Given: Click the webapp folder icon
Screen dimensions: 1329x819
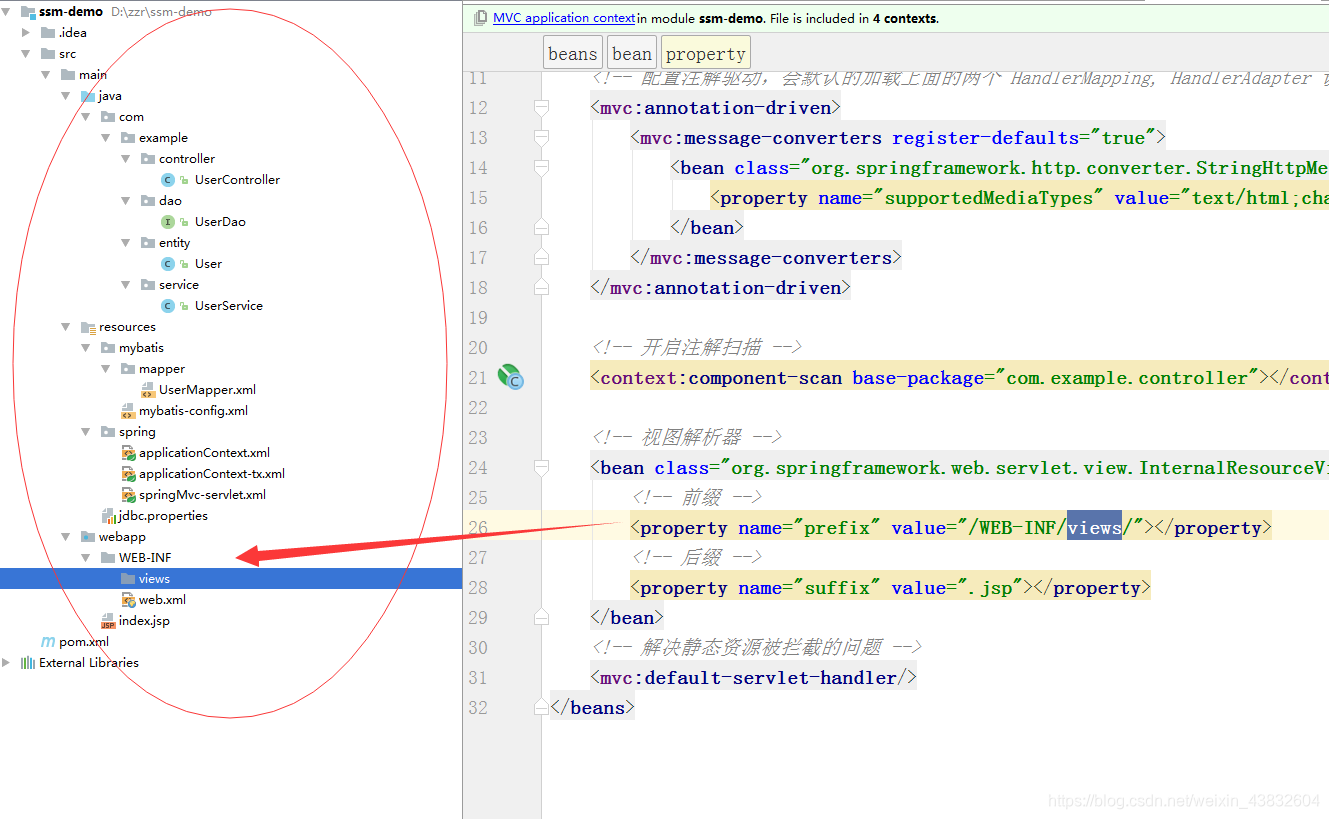Looking at the screenshot, I should point(88,537).
